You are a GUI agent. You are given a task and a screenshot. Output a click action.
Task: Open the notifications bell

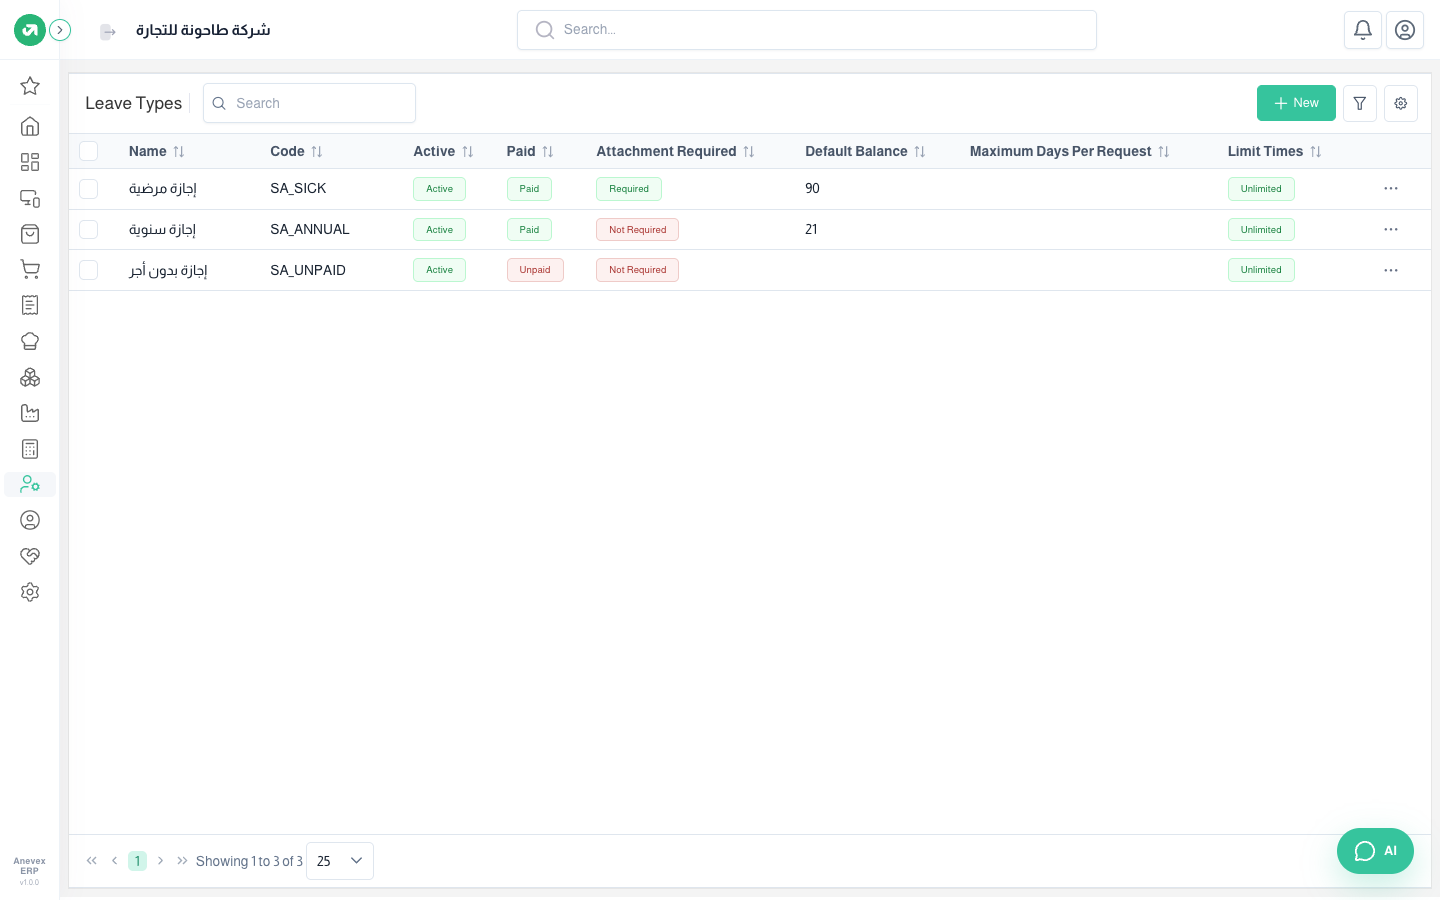pyautogui.click(x=1363, y=30)
